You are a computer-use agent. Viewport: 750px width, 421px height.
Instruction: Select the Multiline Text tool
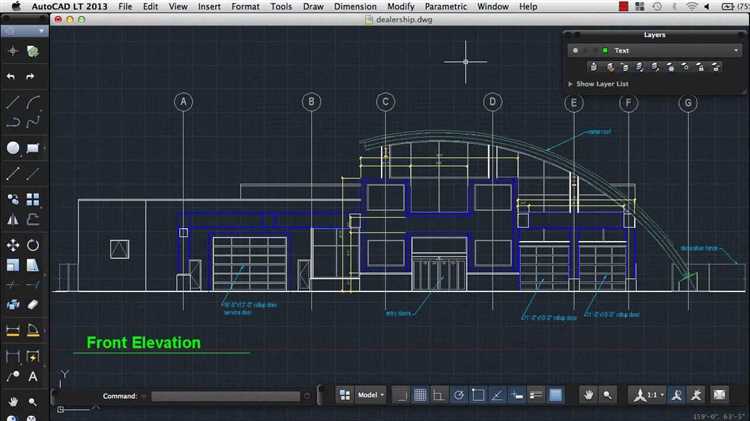pyautogui.click(x=33, y=377)
